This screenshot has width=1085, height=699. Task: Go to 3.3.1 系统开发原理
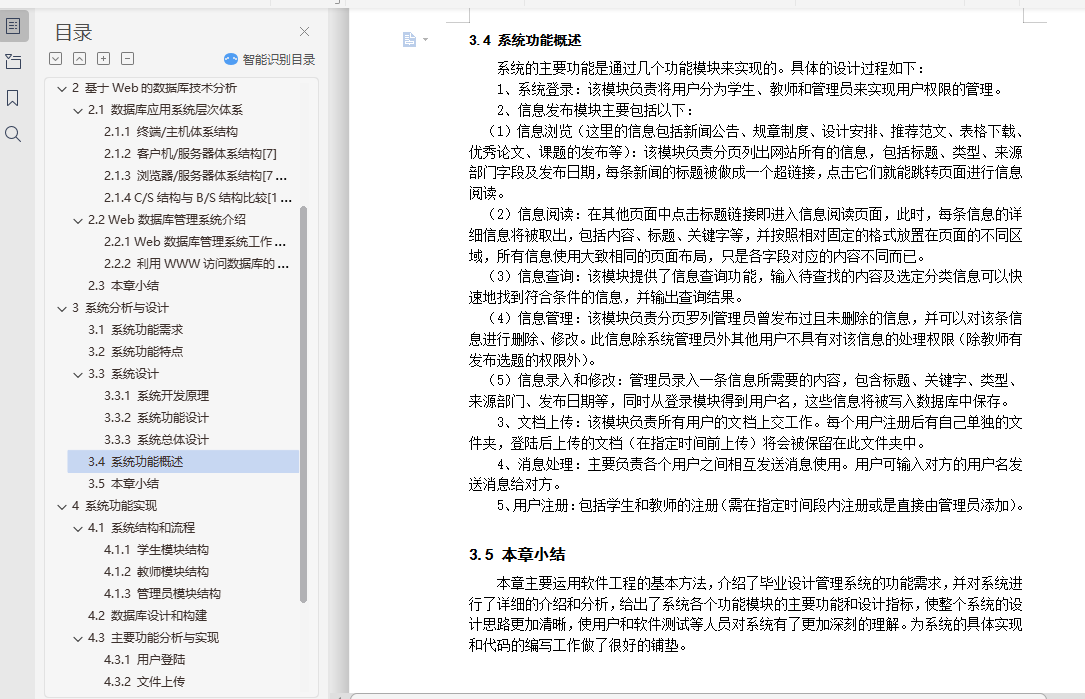156,396
